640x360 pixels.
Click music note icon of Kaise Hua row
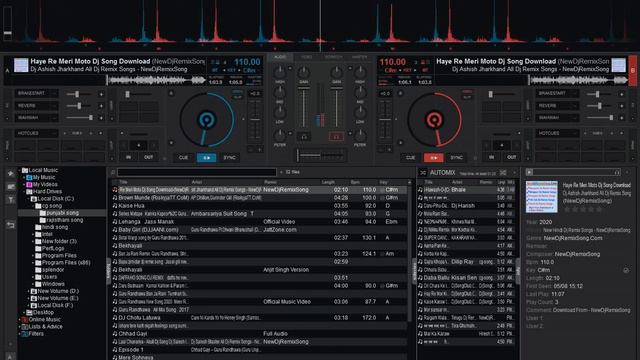coord(115,206)
